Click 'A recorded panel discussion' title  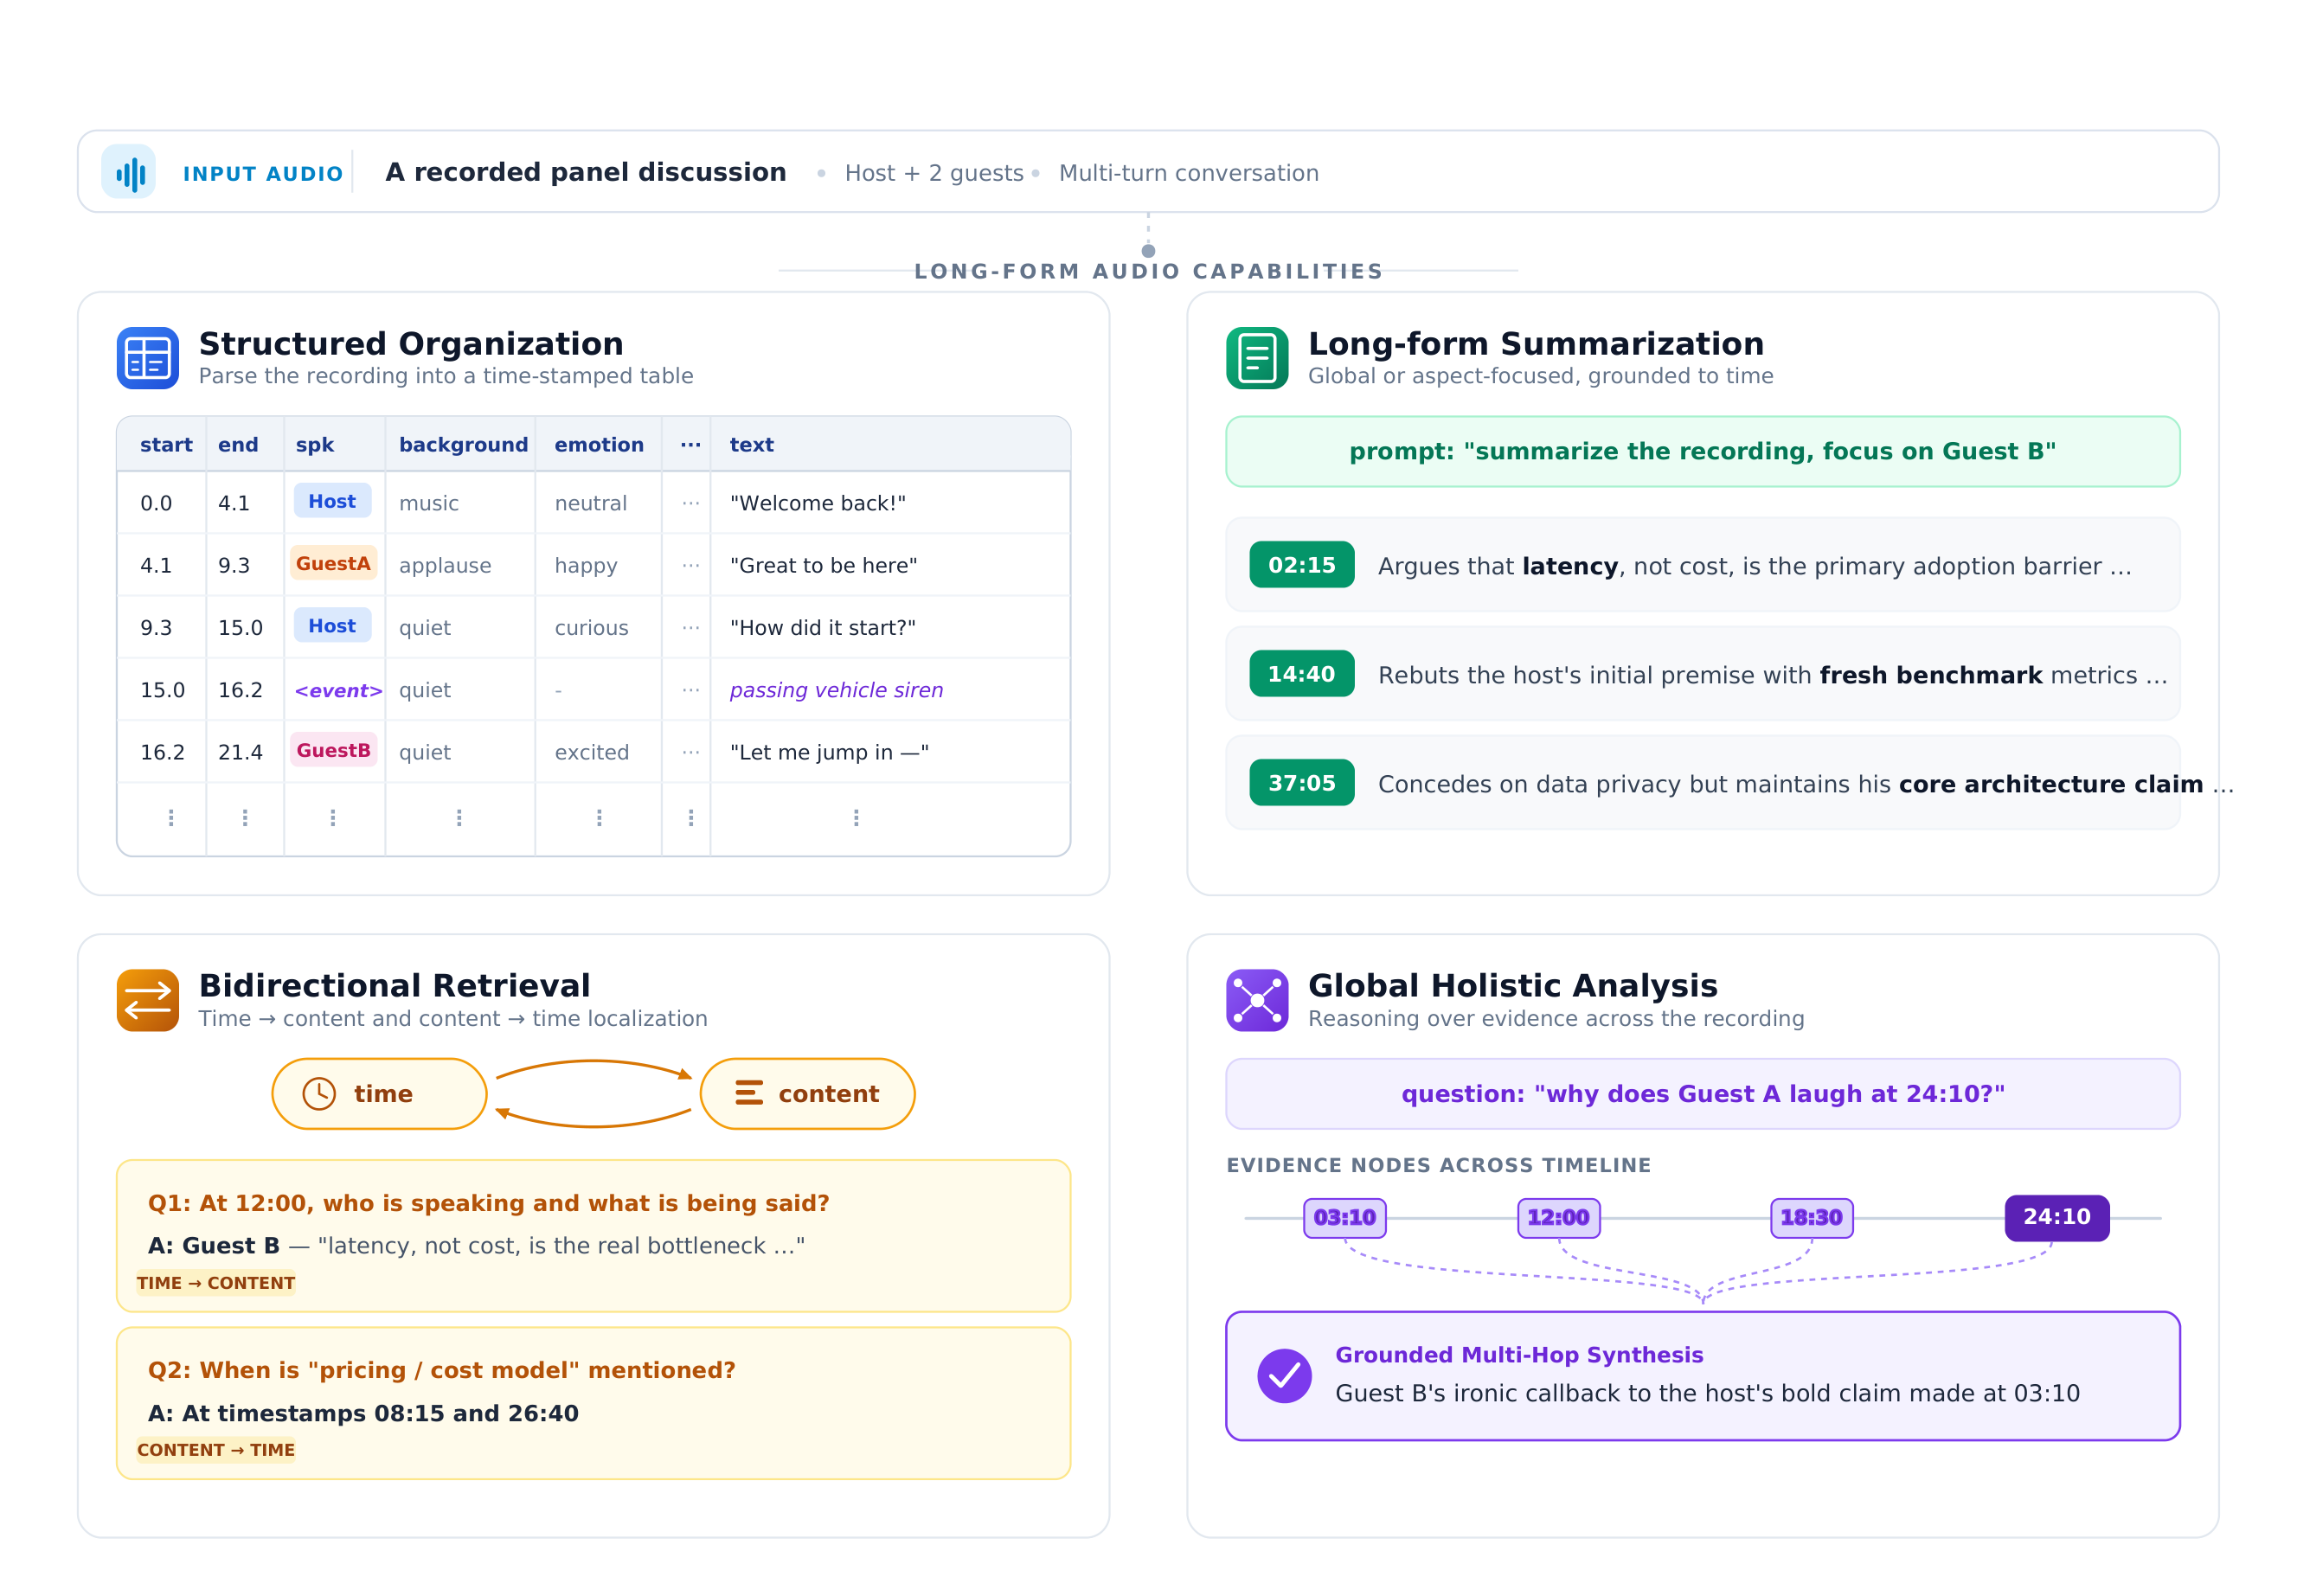(586, 172)
